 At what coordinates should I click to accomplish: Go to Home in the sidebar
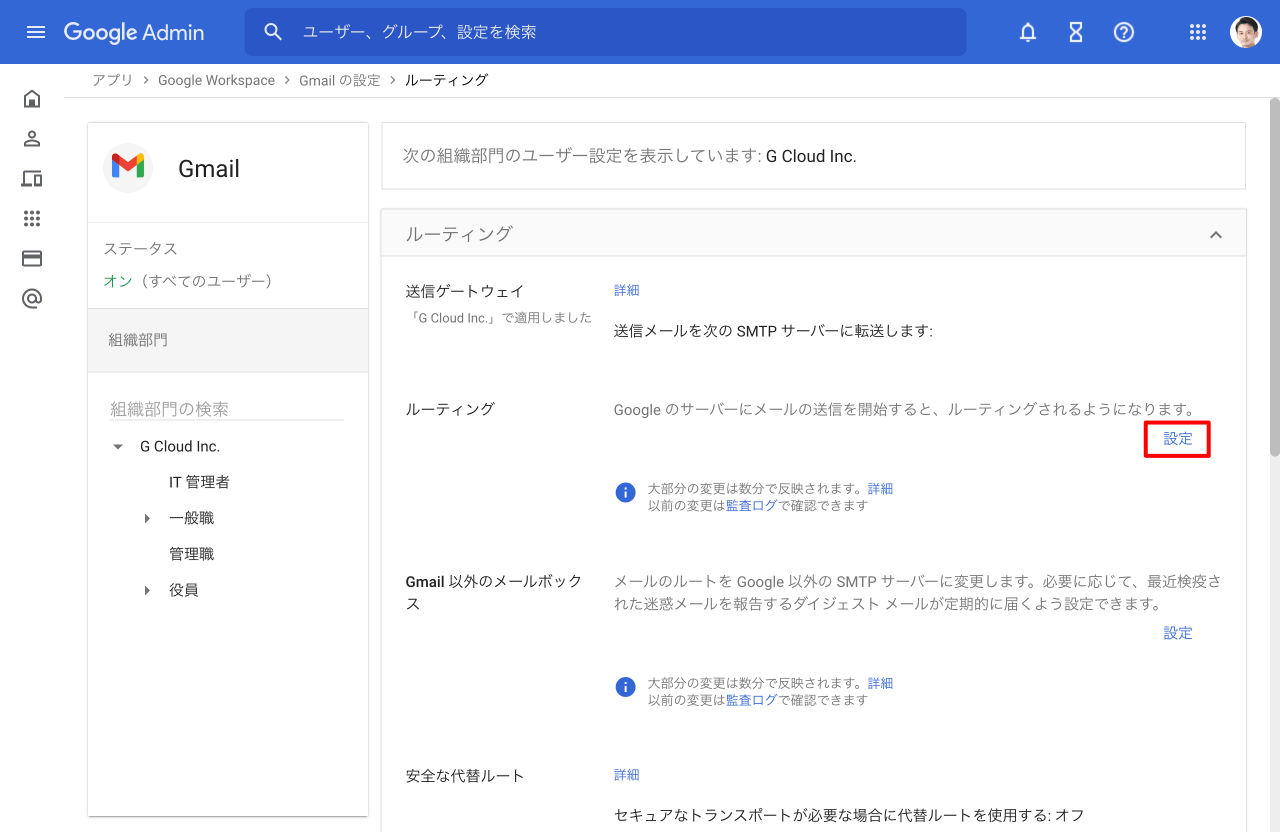click(32, 98)
